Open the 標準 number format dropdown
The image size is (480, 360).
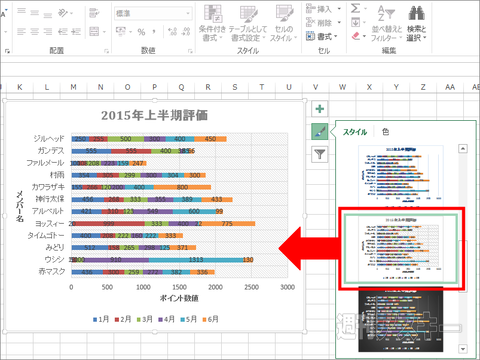188,13
